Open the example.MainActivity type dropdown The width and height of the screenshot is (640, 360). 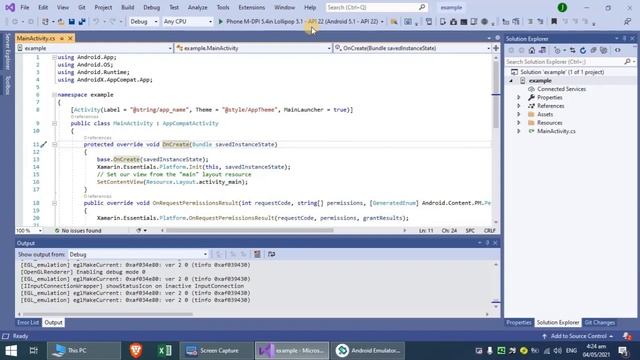click(253, 48)
